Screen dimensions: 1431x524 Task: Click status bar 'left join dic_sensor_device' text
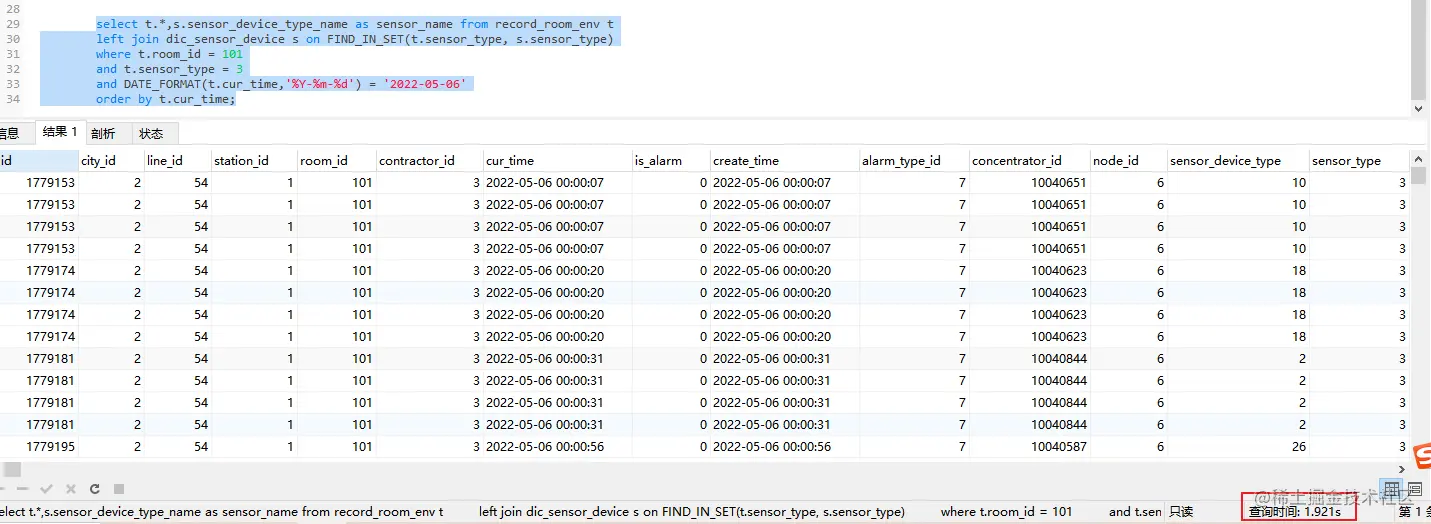click(691, 512)
